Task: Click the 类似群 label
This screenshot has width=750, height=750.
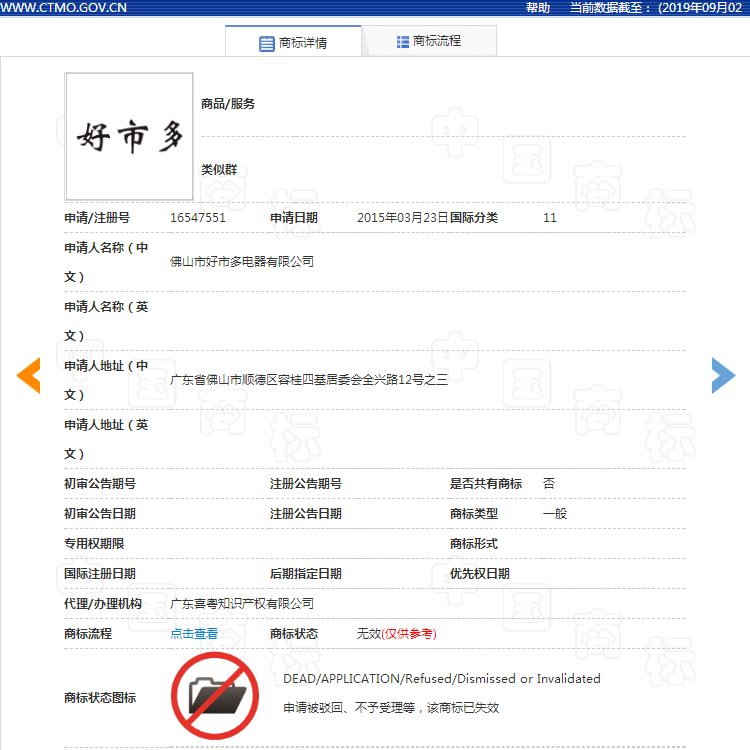Action: [219, 170]
